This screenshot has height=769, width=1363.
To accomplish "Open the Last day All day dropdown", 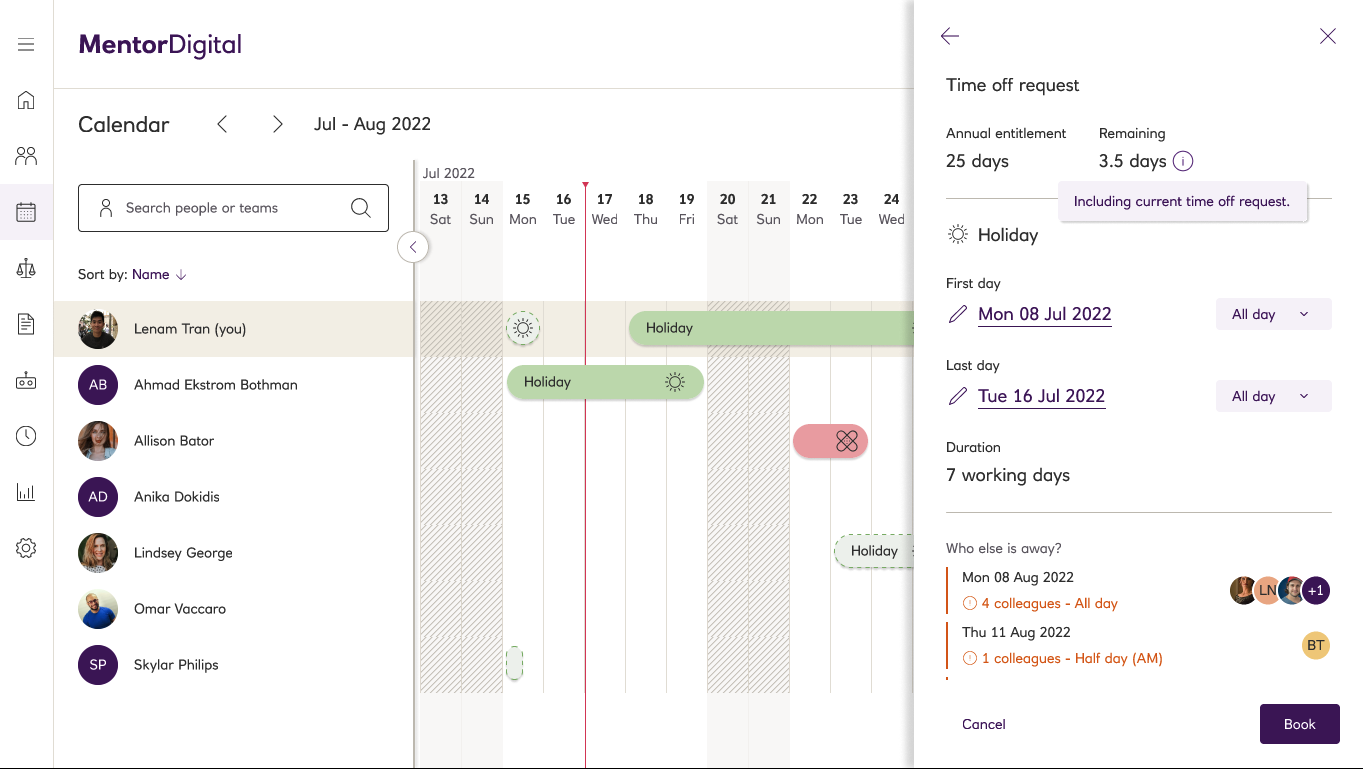I will pos(1274,396).
